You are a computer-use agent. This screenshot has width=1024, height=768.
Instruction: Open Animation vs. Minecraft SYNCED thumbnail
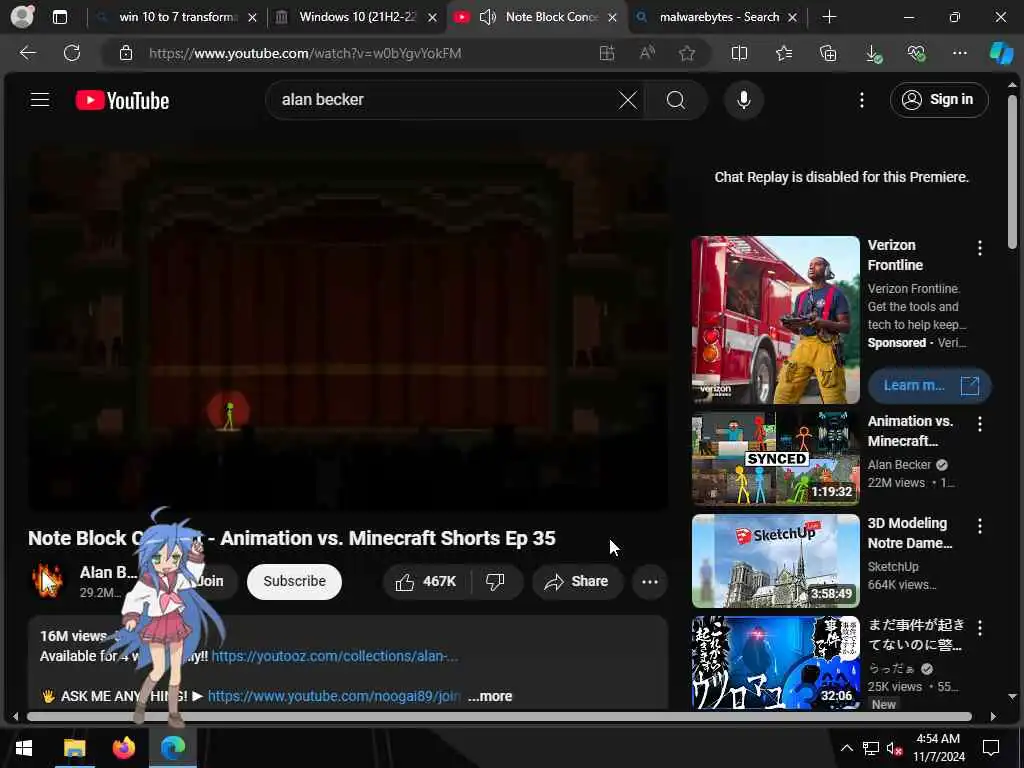[775, 458]
